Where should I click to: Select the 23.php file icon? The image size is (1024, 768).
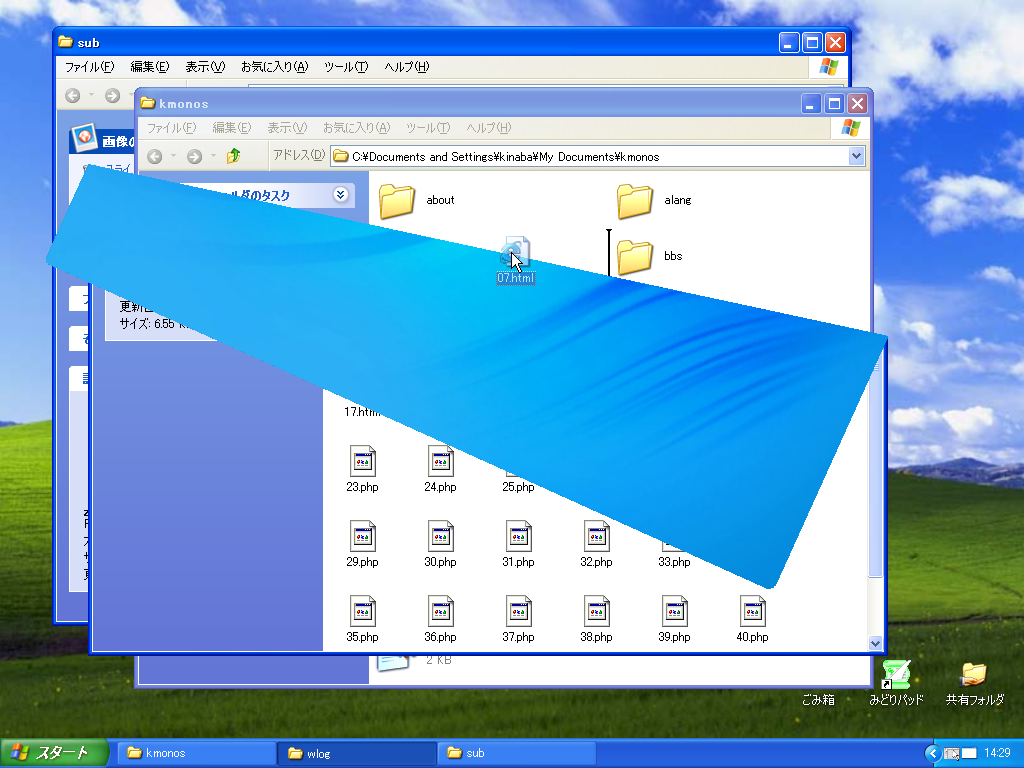(362, 461)
